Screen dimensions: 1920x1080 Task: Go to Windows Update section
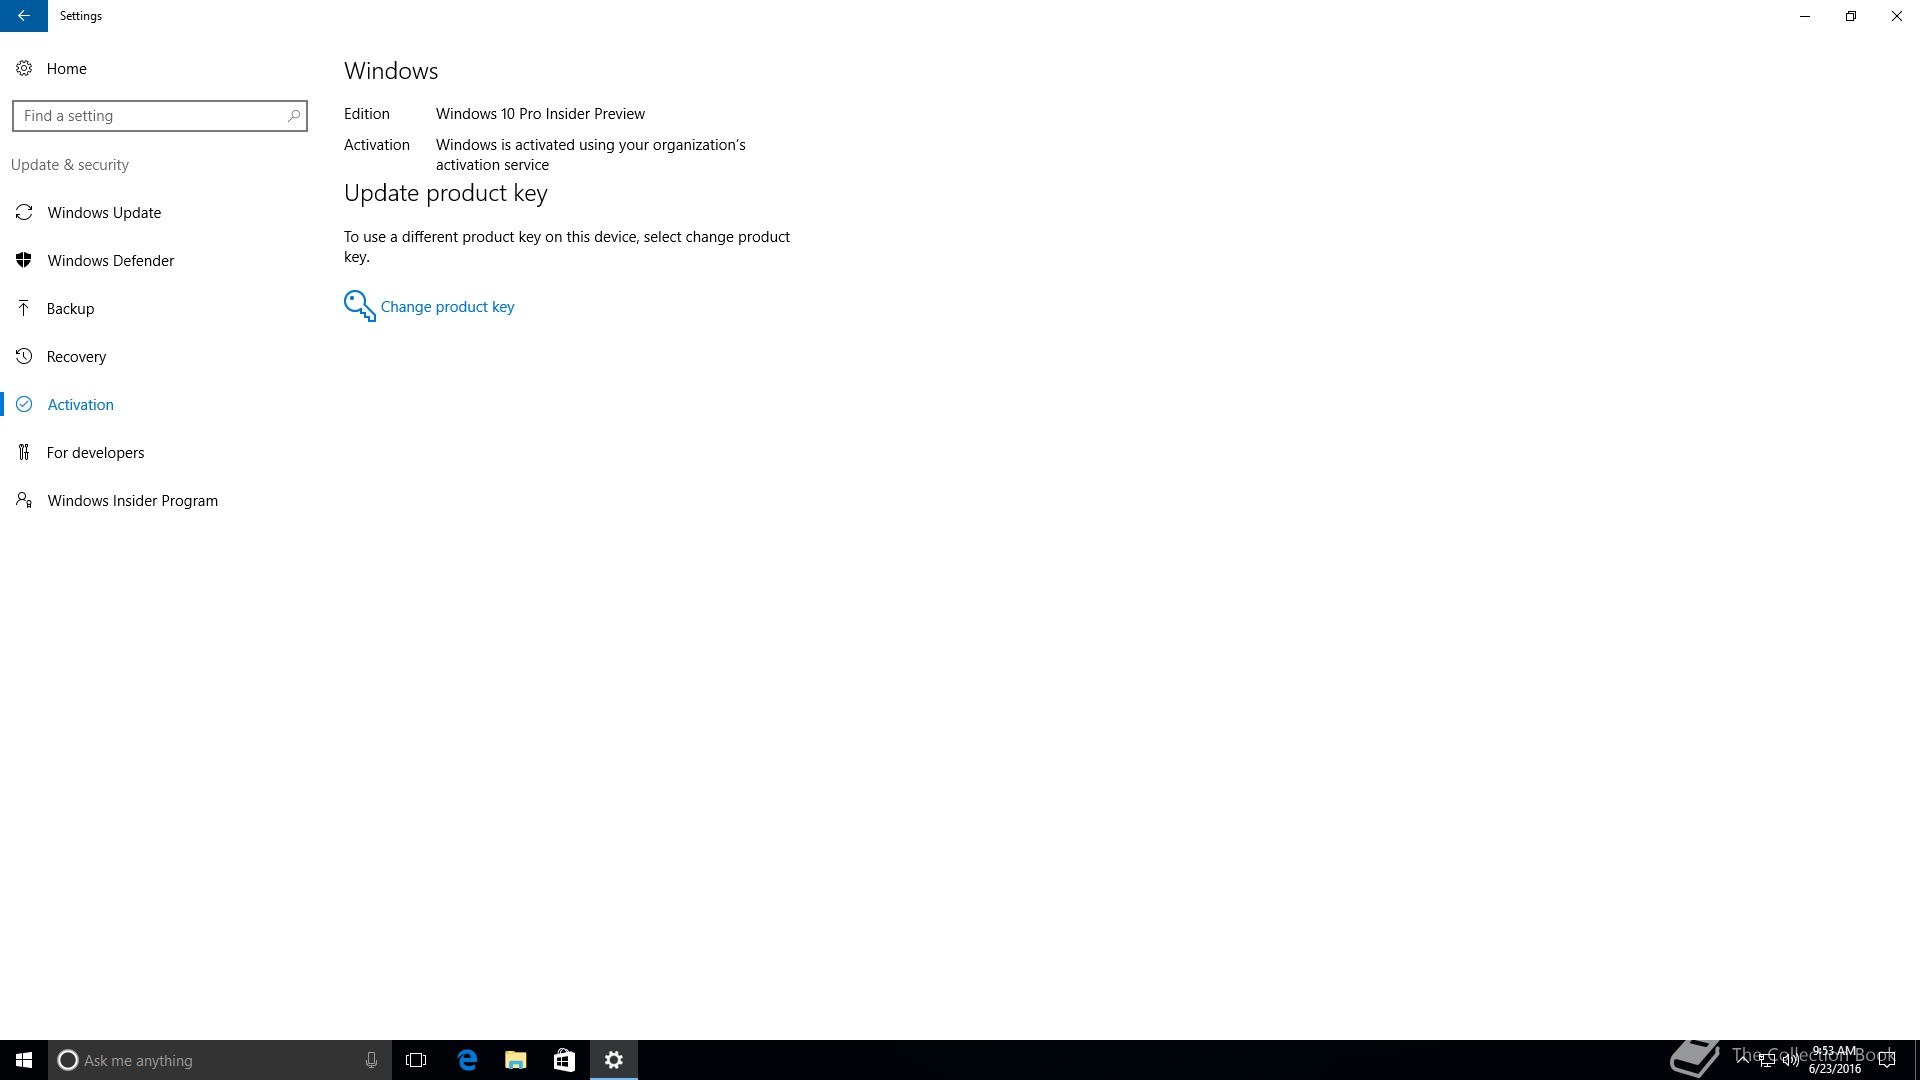(104, 212)
